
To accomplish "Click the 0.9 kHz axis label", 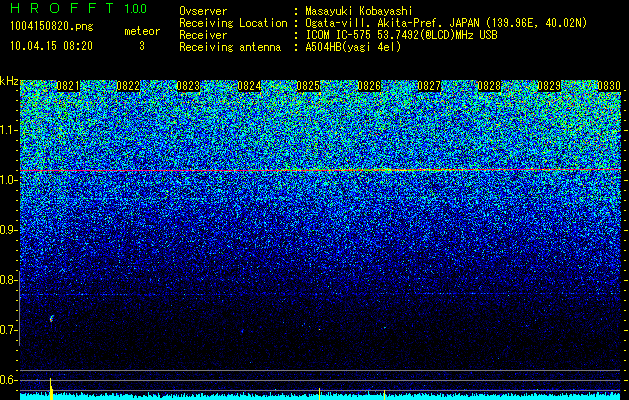I will click(x=9, y=230).
